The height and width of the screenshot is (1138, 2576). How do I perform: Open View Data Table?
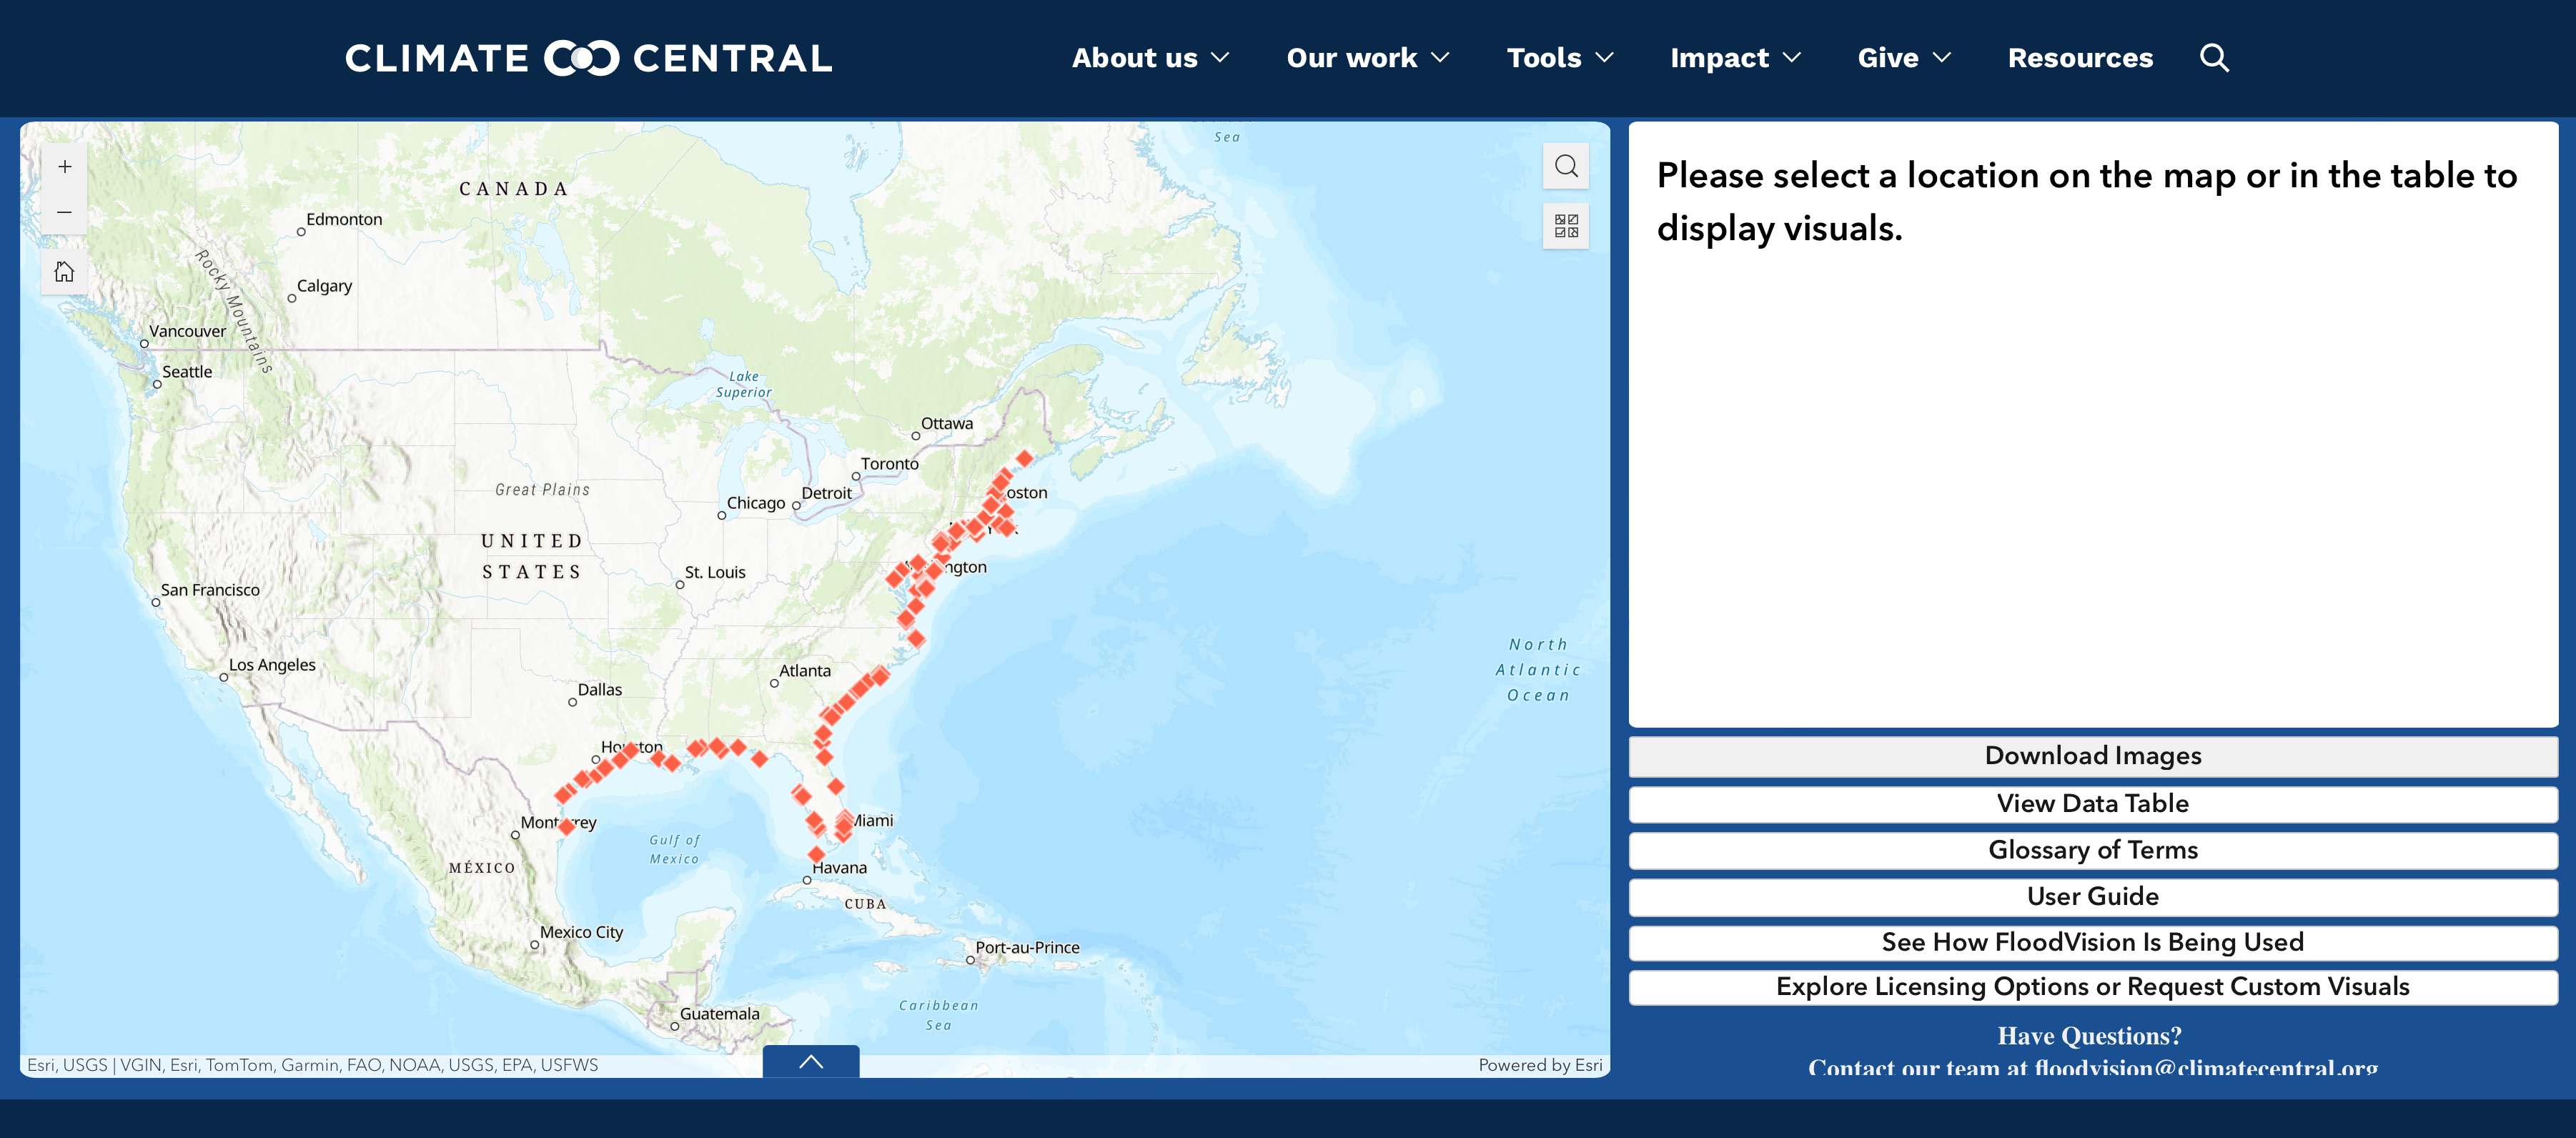click(2092, 803)
